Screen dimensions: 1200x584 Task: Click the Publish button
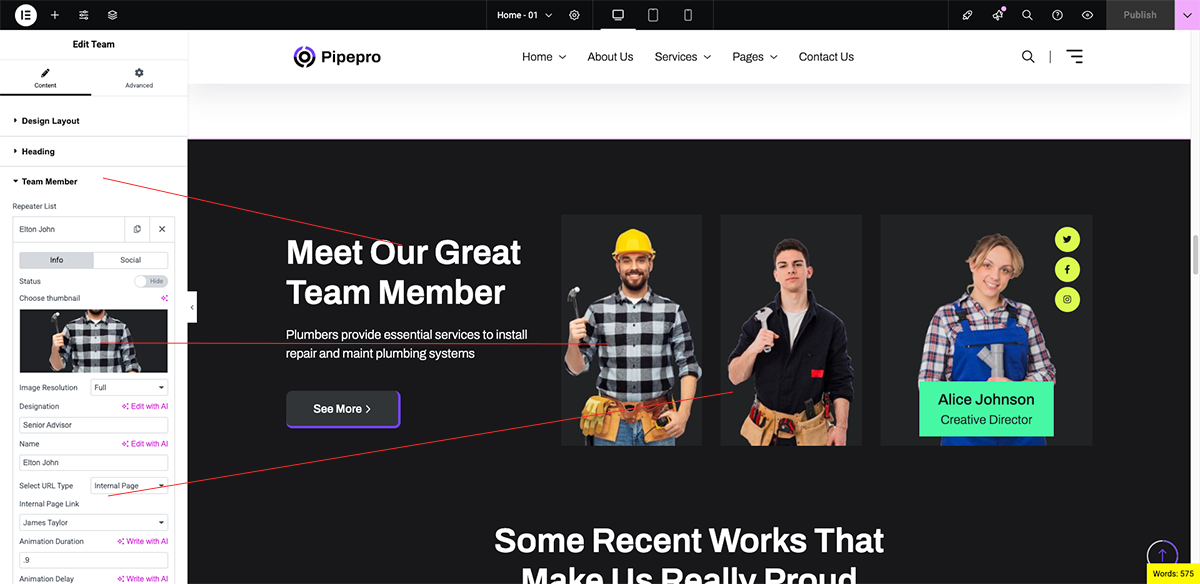1139,15
